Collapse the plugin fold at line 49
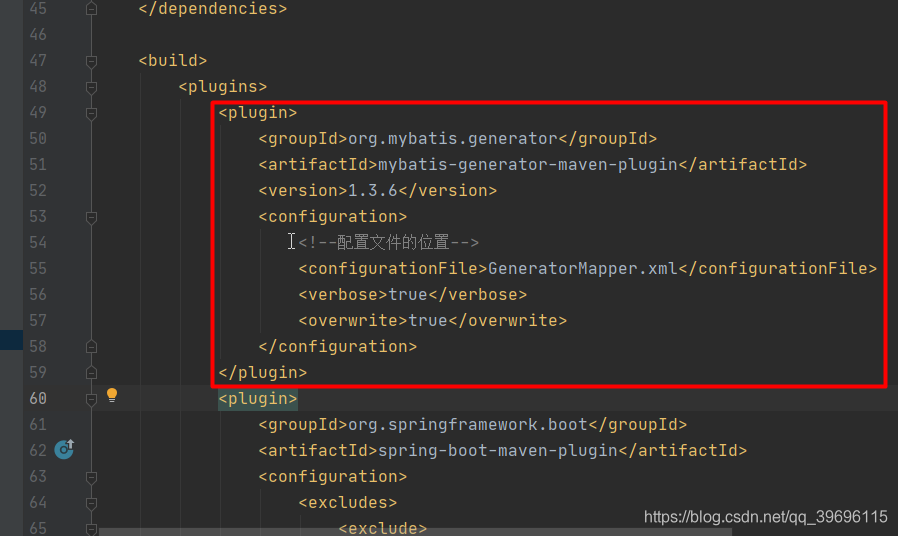 (x=91, y=113)
